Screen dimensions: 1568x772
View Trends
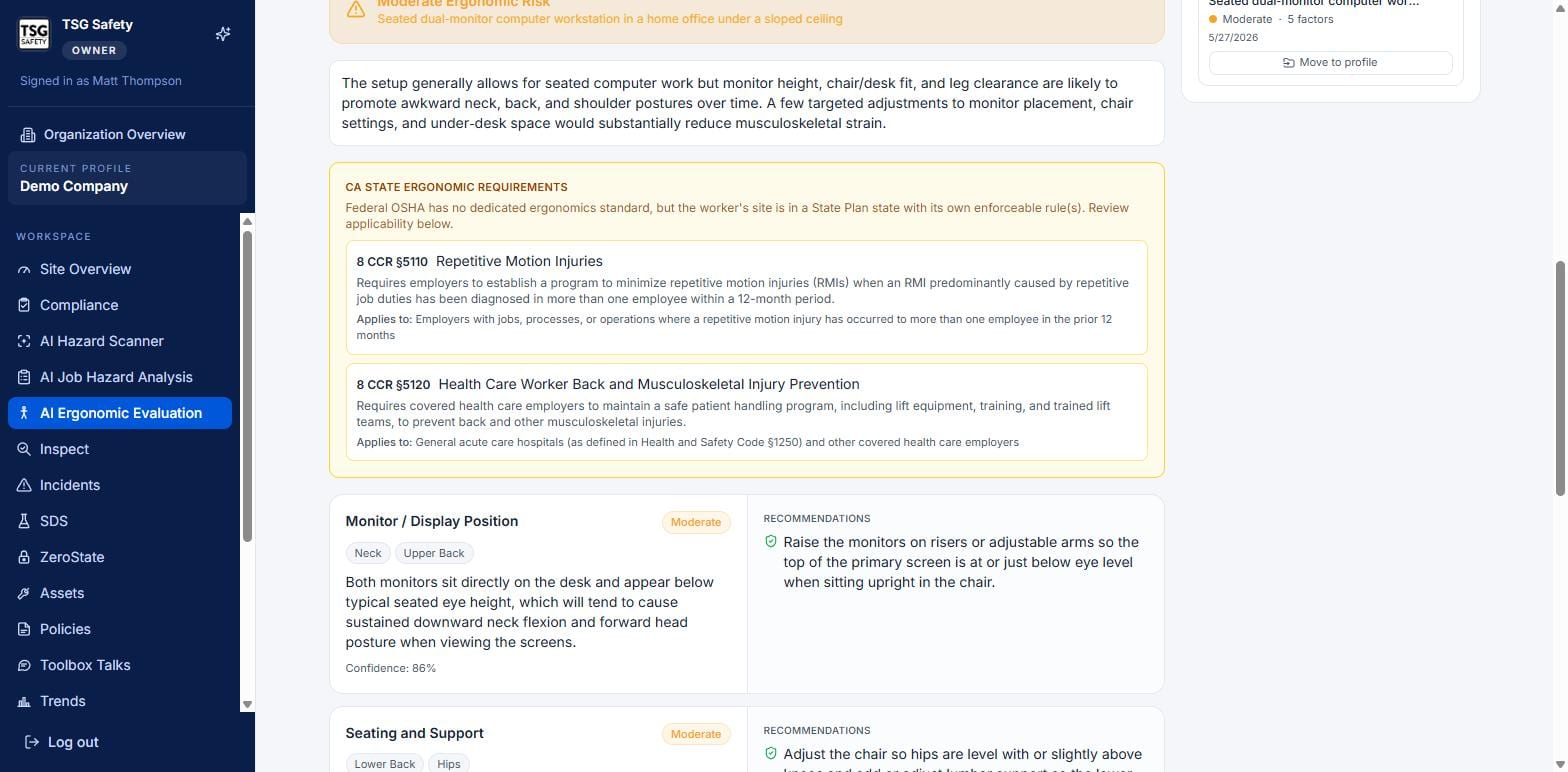(120, 701)
